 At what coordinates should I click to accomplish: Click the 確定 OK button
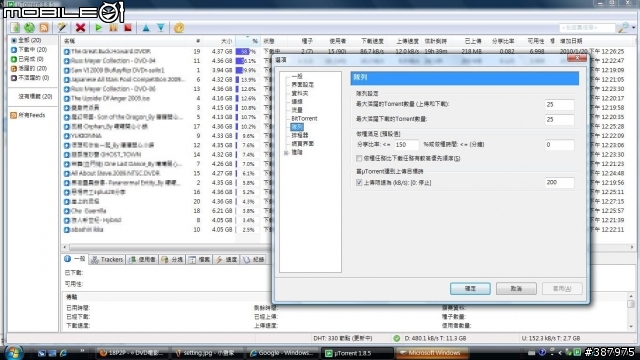(x=470, y=289)
